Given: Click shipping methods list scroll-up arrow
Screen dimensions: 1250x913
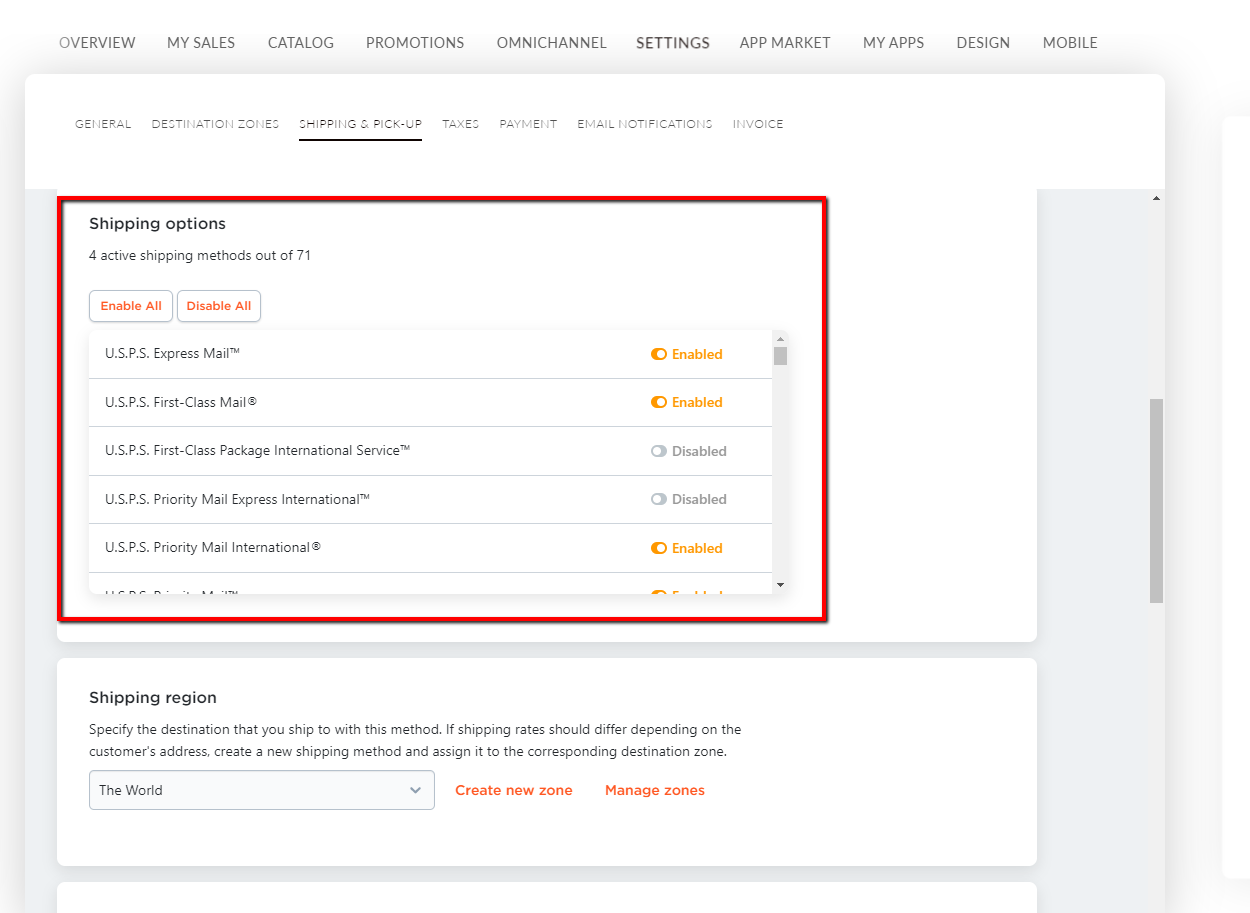Looking at the screenshot, I should point(780,339).
